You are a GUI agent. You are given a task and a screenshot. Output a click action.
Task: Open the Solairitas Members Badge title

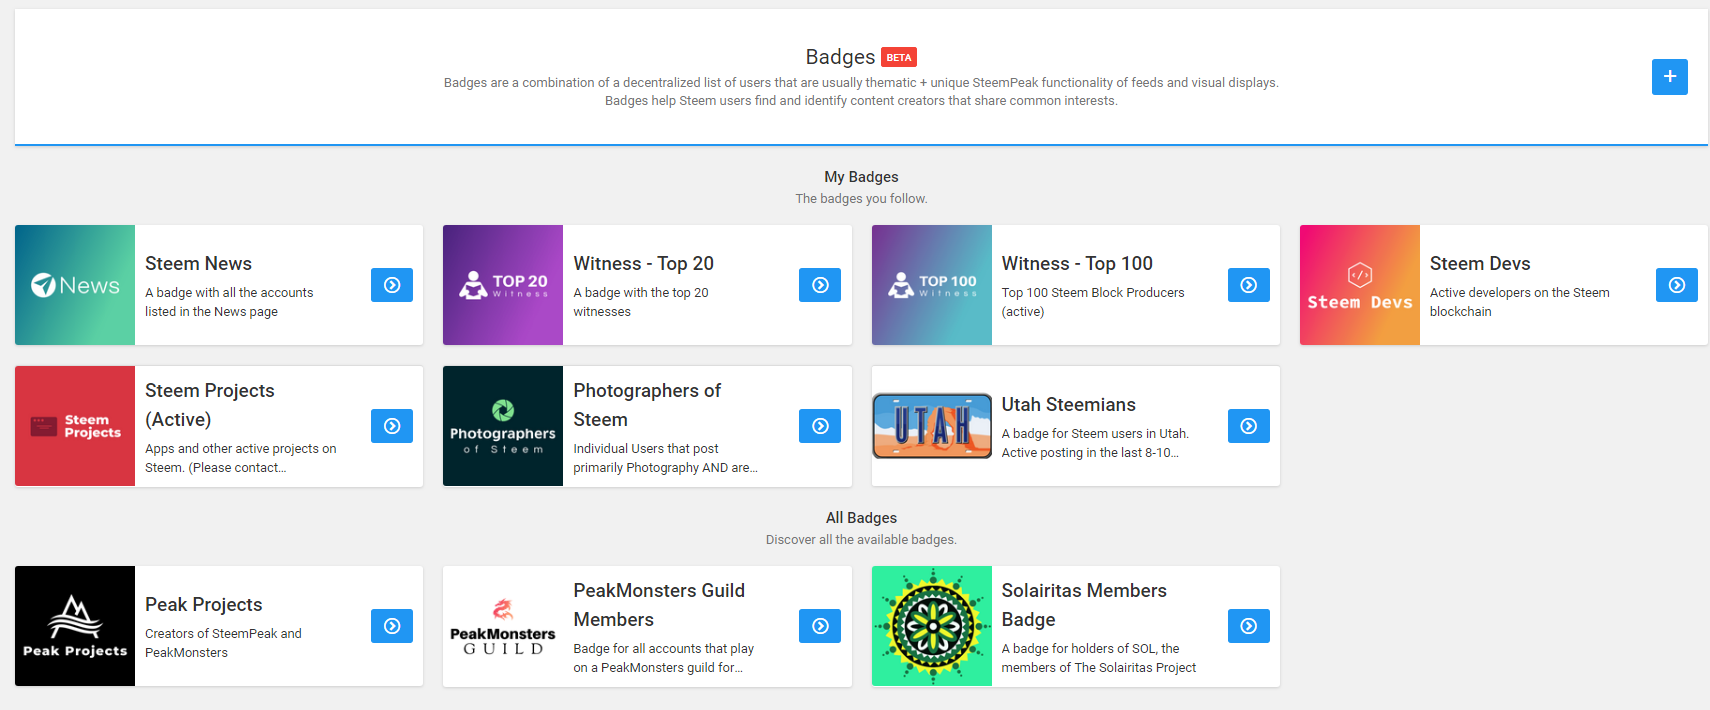(x=1084, y=605)
